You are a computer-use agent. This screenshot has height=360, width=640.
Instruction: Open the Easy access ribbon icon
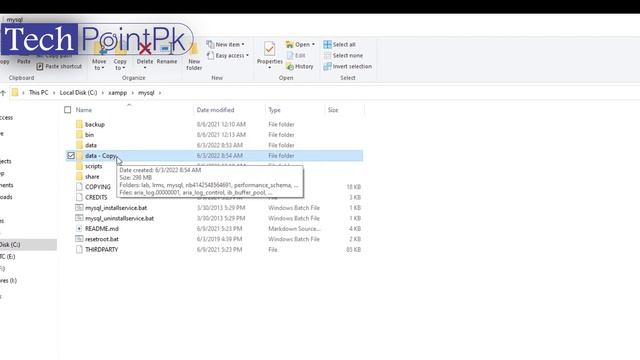(x=210, y=56)
